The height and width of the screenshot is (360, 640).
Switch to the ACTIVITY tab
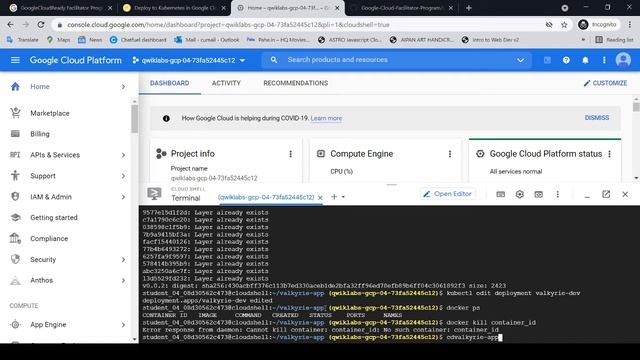coord(226,83)
